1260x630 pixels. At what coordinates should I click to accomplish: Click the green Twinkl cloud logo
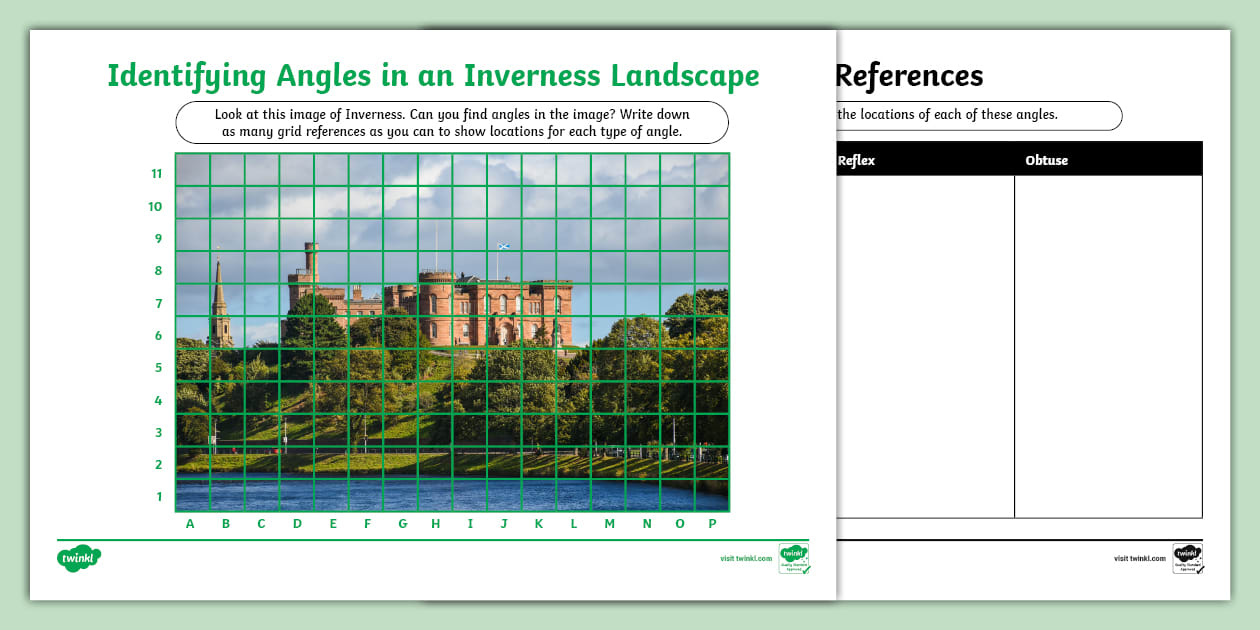click(x=78, y=559)
